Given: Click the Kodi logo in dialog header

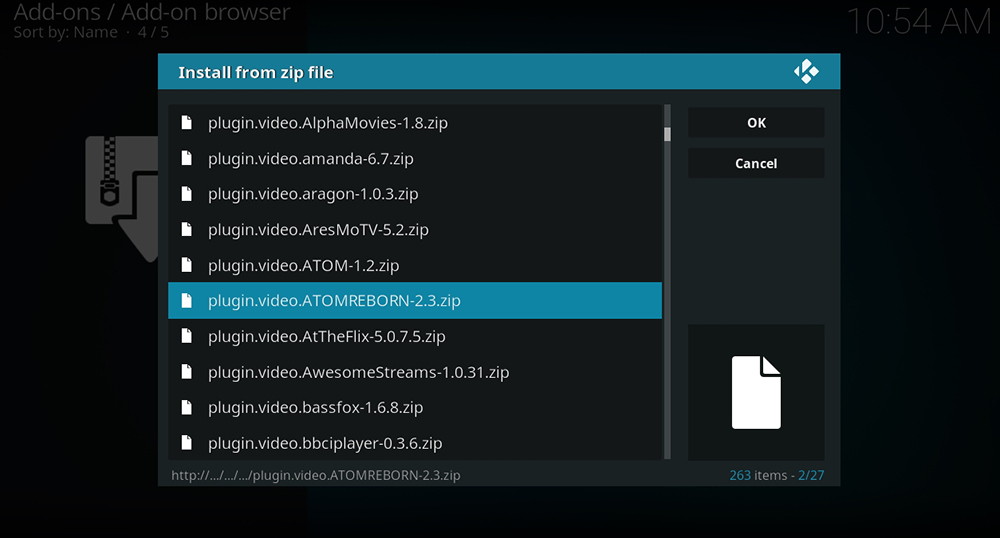Looking at the screenshot, I should click(806, 71).
